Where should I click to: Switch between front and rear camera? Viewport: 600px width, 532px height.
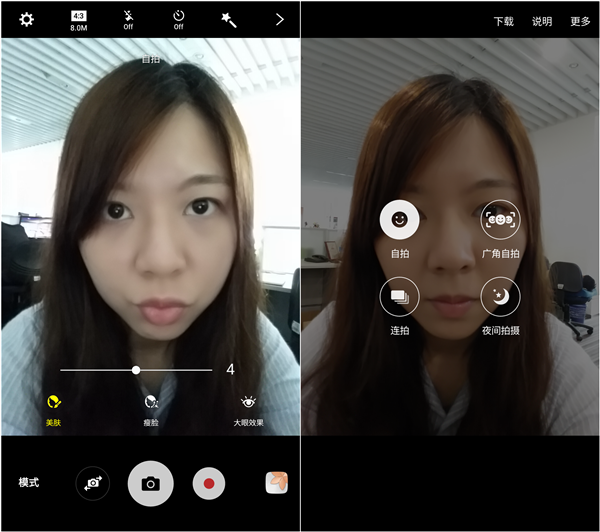click(x=93, y=483)
